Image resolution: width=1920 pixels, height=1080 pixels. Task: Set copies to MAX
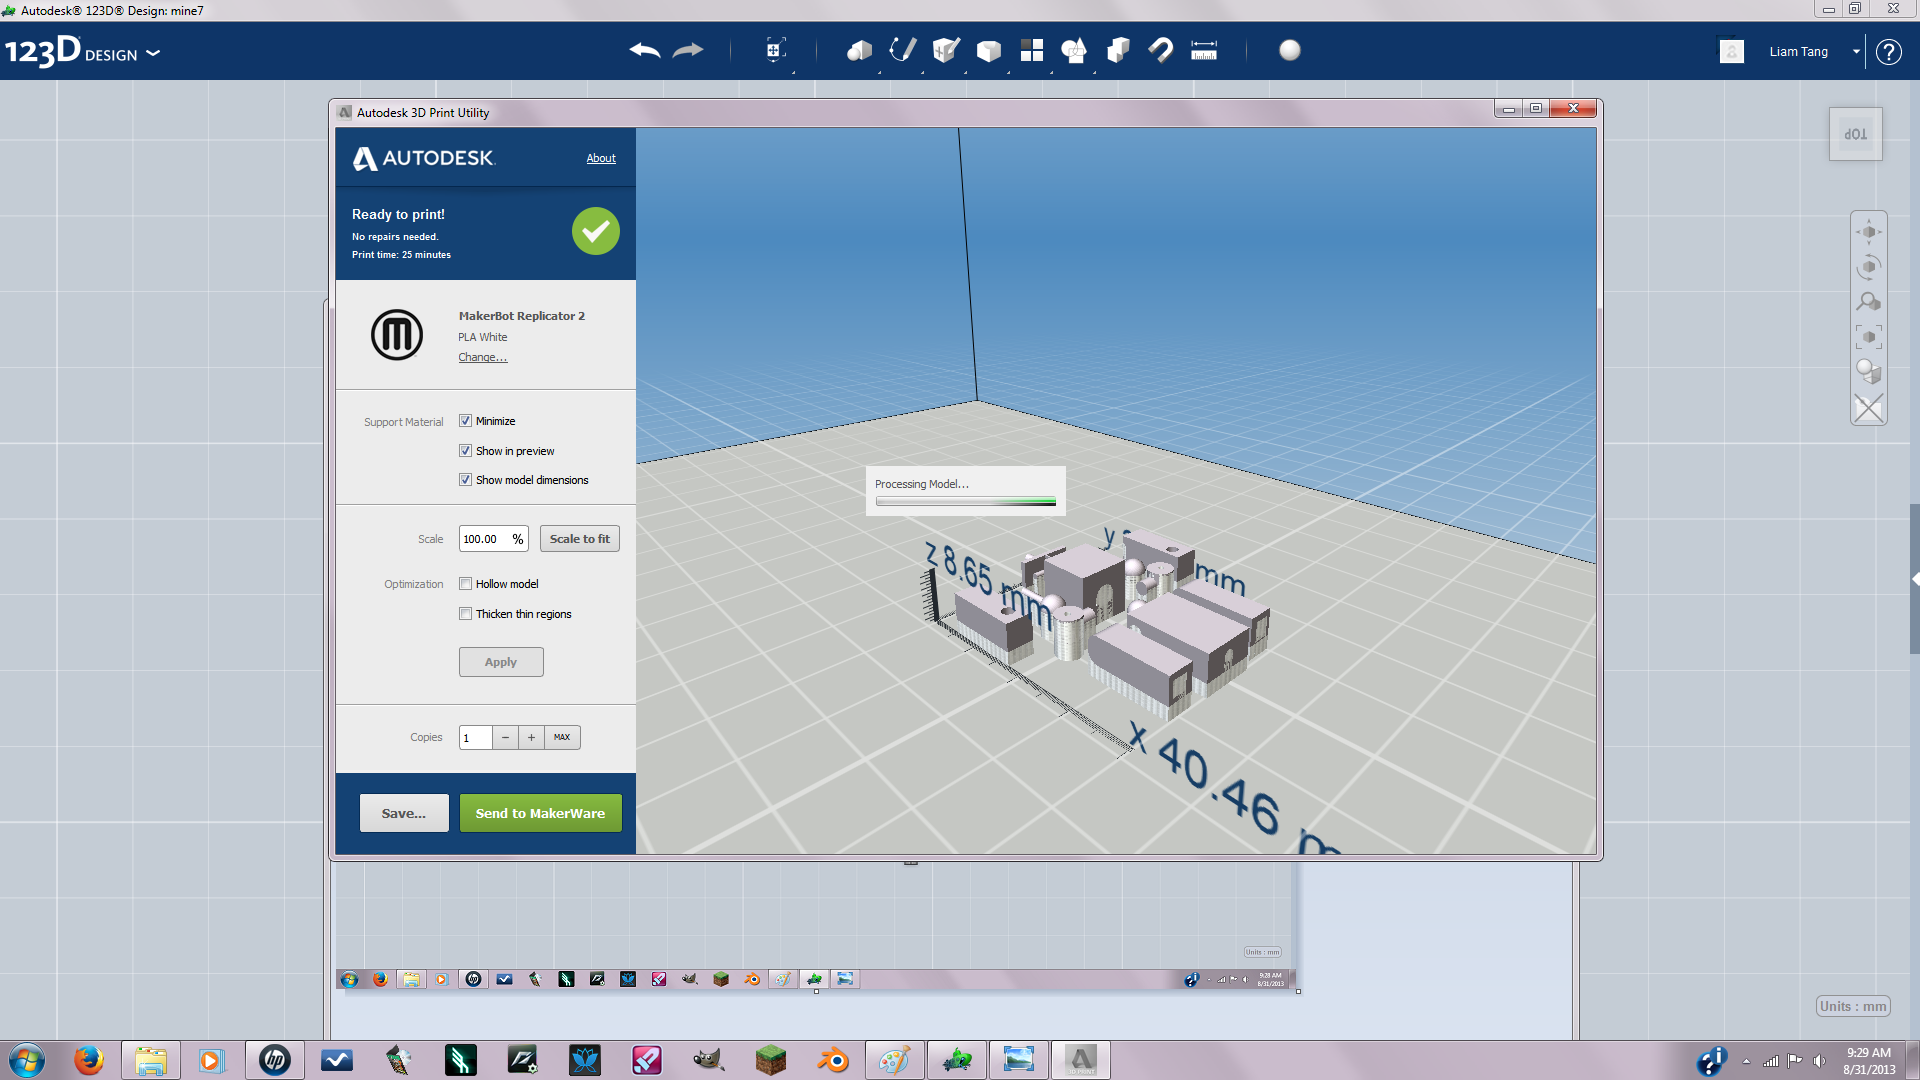(x=563, y=738)
